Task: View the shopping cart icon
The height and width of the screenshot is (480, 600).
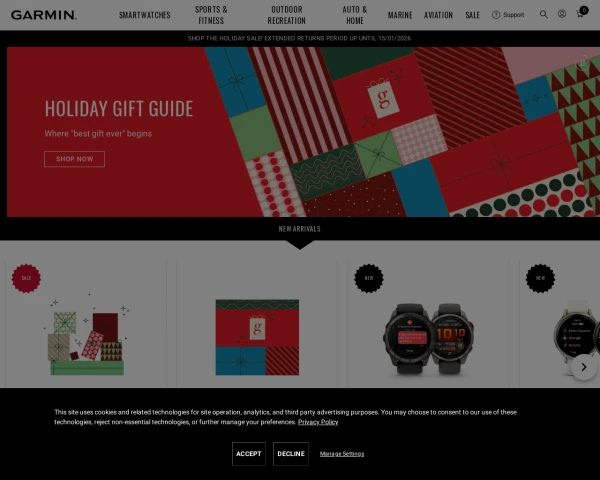Action: (x=581, y=13)
